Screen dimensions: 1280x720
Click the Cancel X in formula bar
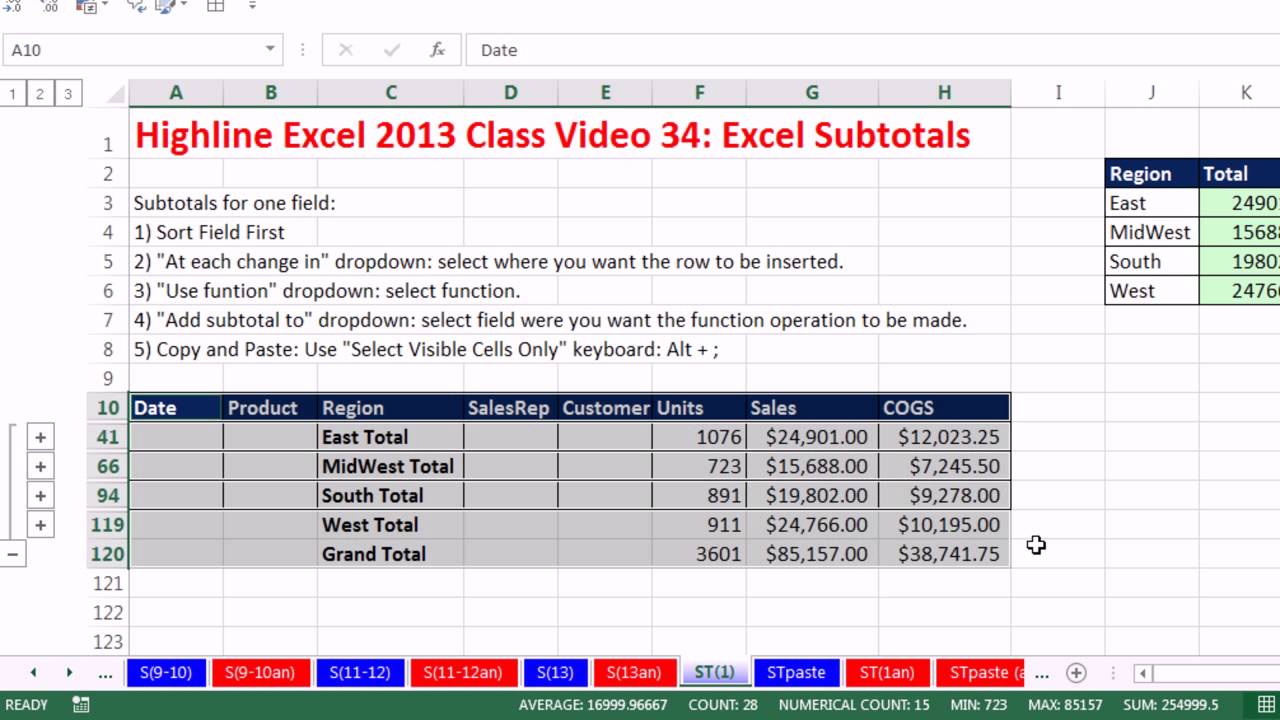point(346,50)
